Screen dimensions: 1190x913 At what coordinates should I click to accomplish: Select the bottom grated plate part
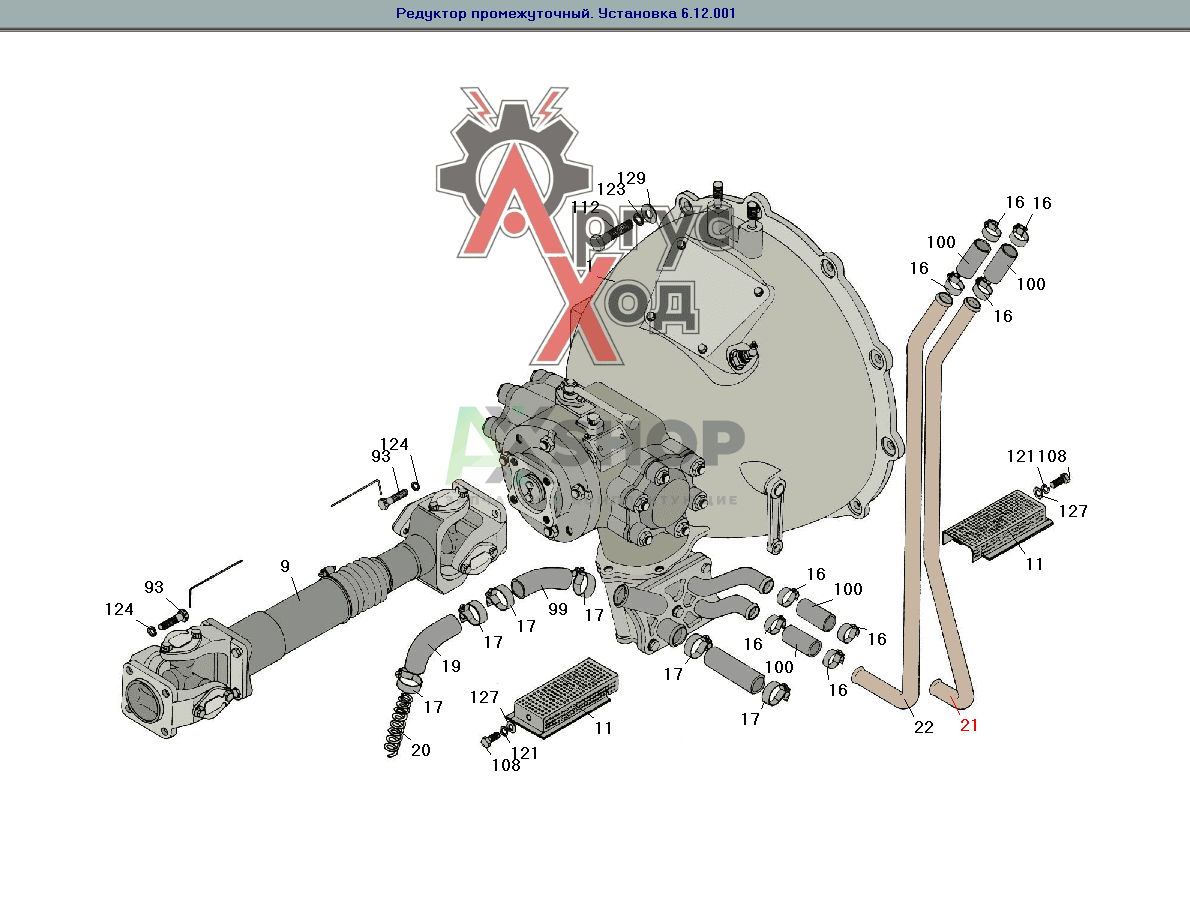coord(564,693)
